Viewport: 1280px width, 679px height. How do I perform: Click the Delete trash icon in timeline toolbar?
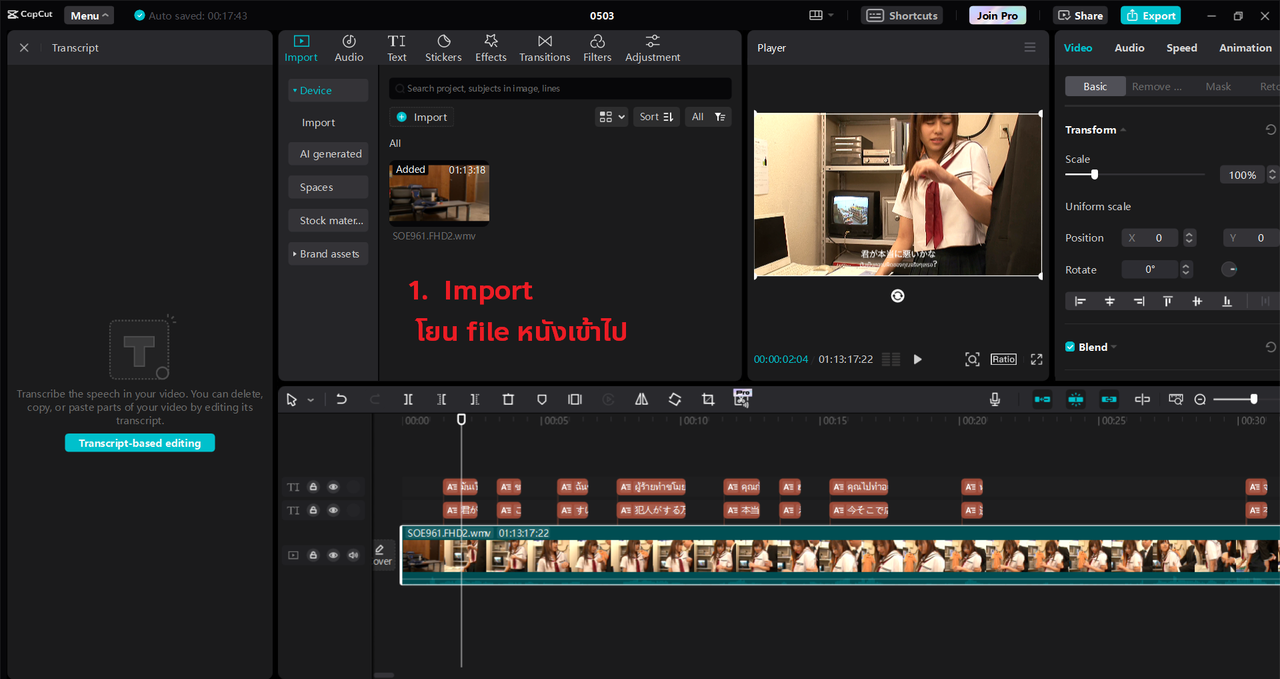508,399
